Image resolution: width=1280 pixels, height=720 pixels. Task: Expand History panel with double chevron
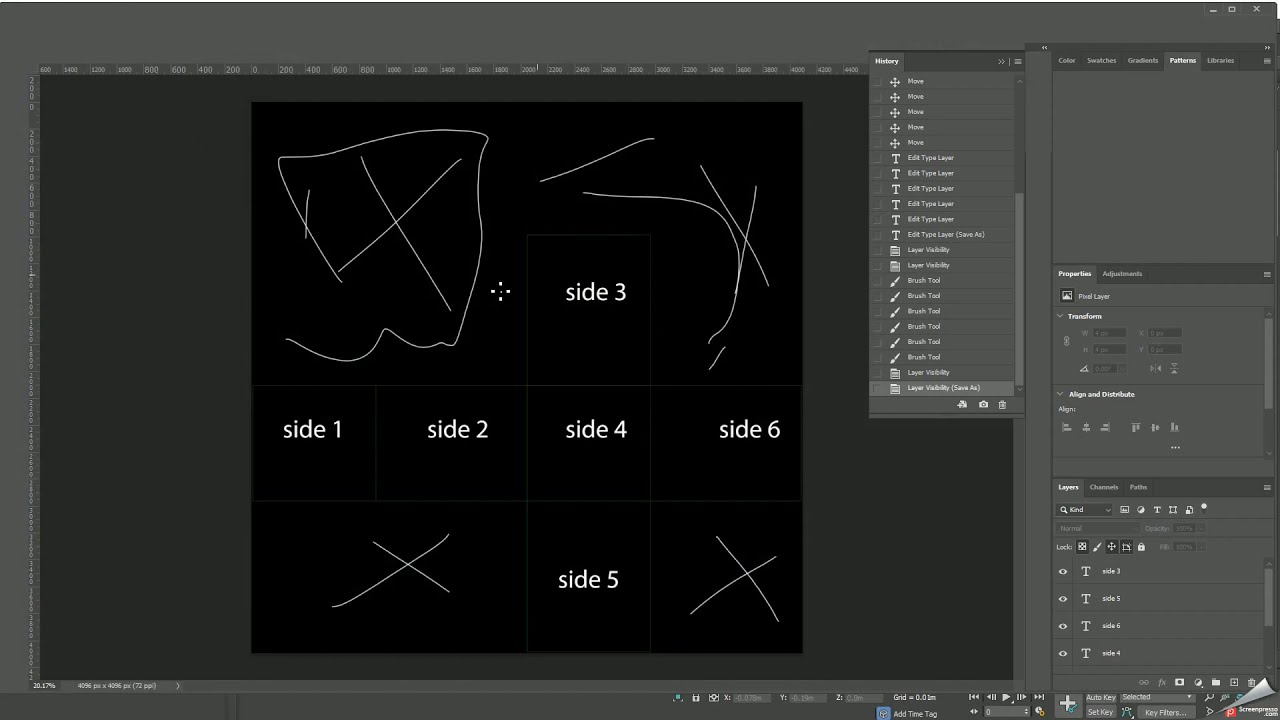coord(1001,61)
